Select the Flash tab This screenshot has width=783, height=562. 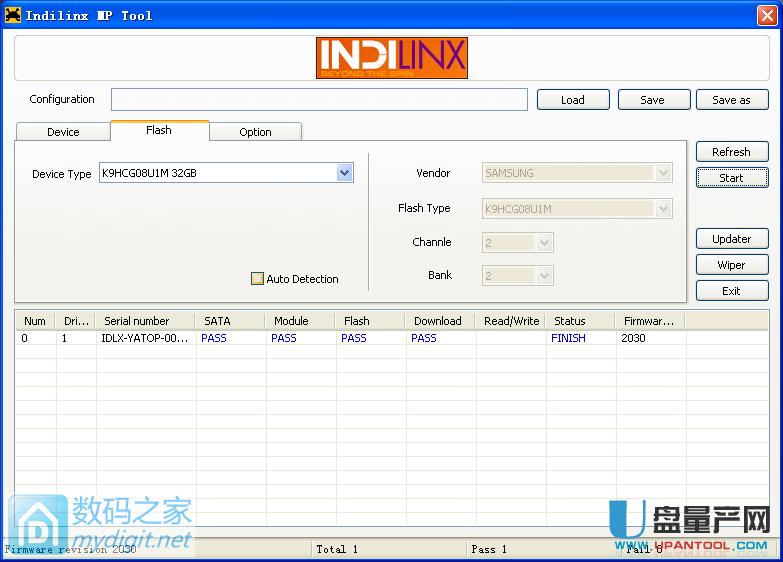click(159, 130)
